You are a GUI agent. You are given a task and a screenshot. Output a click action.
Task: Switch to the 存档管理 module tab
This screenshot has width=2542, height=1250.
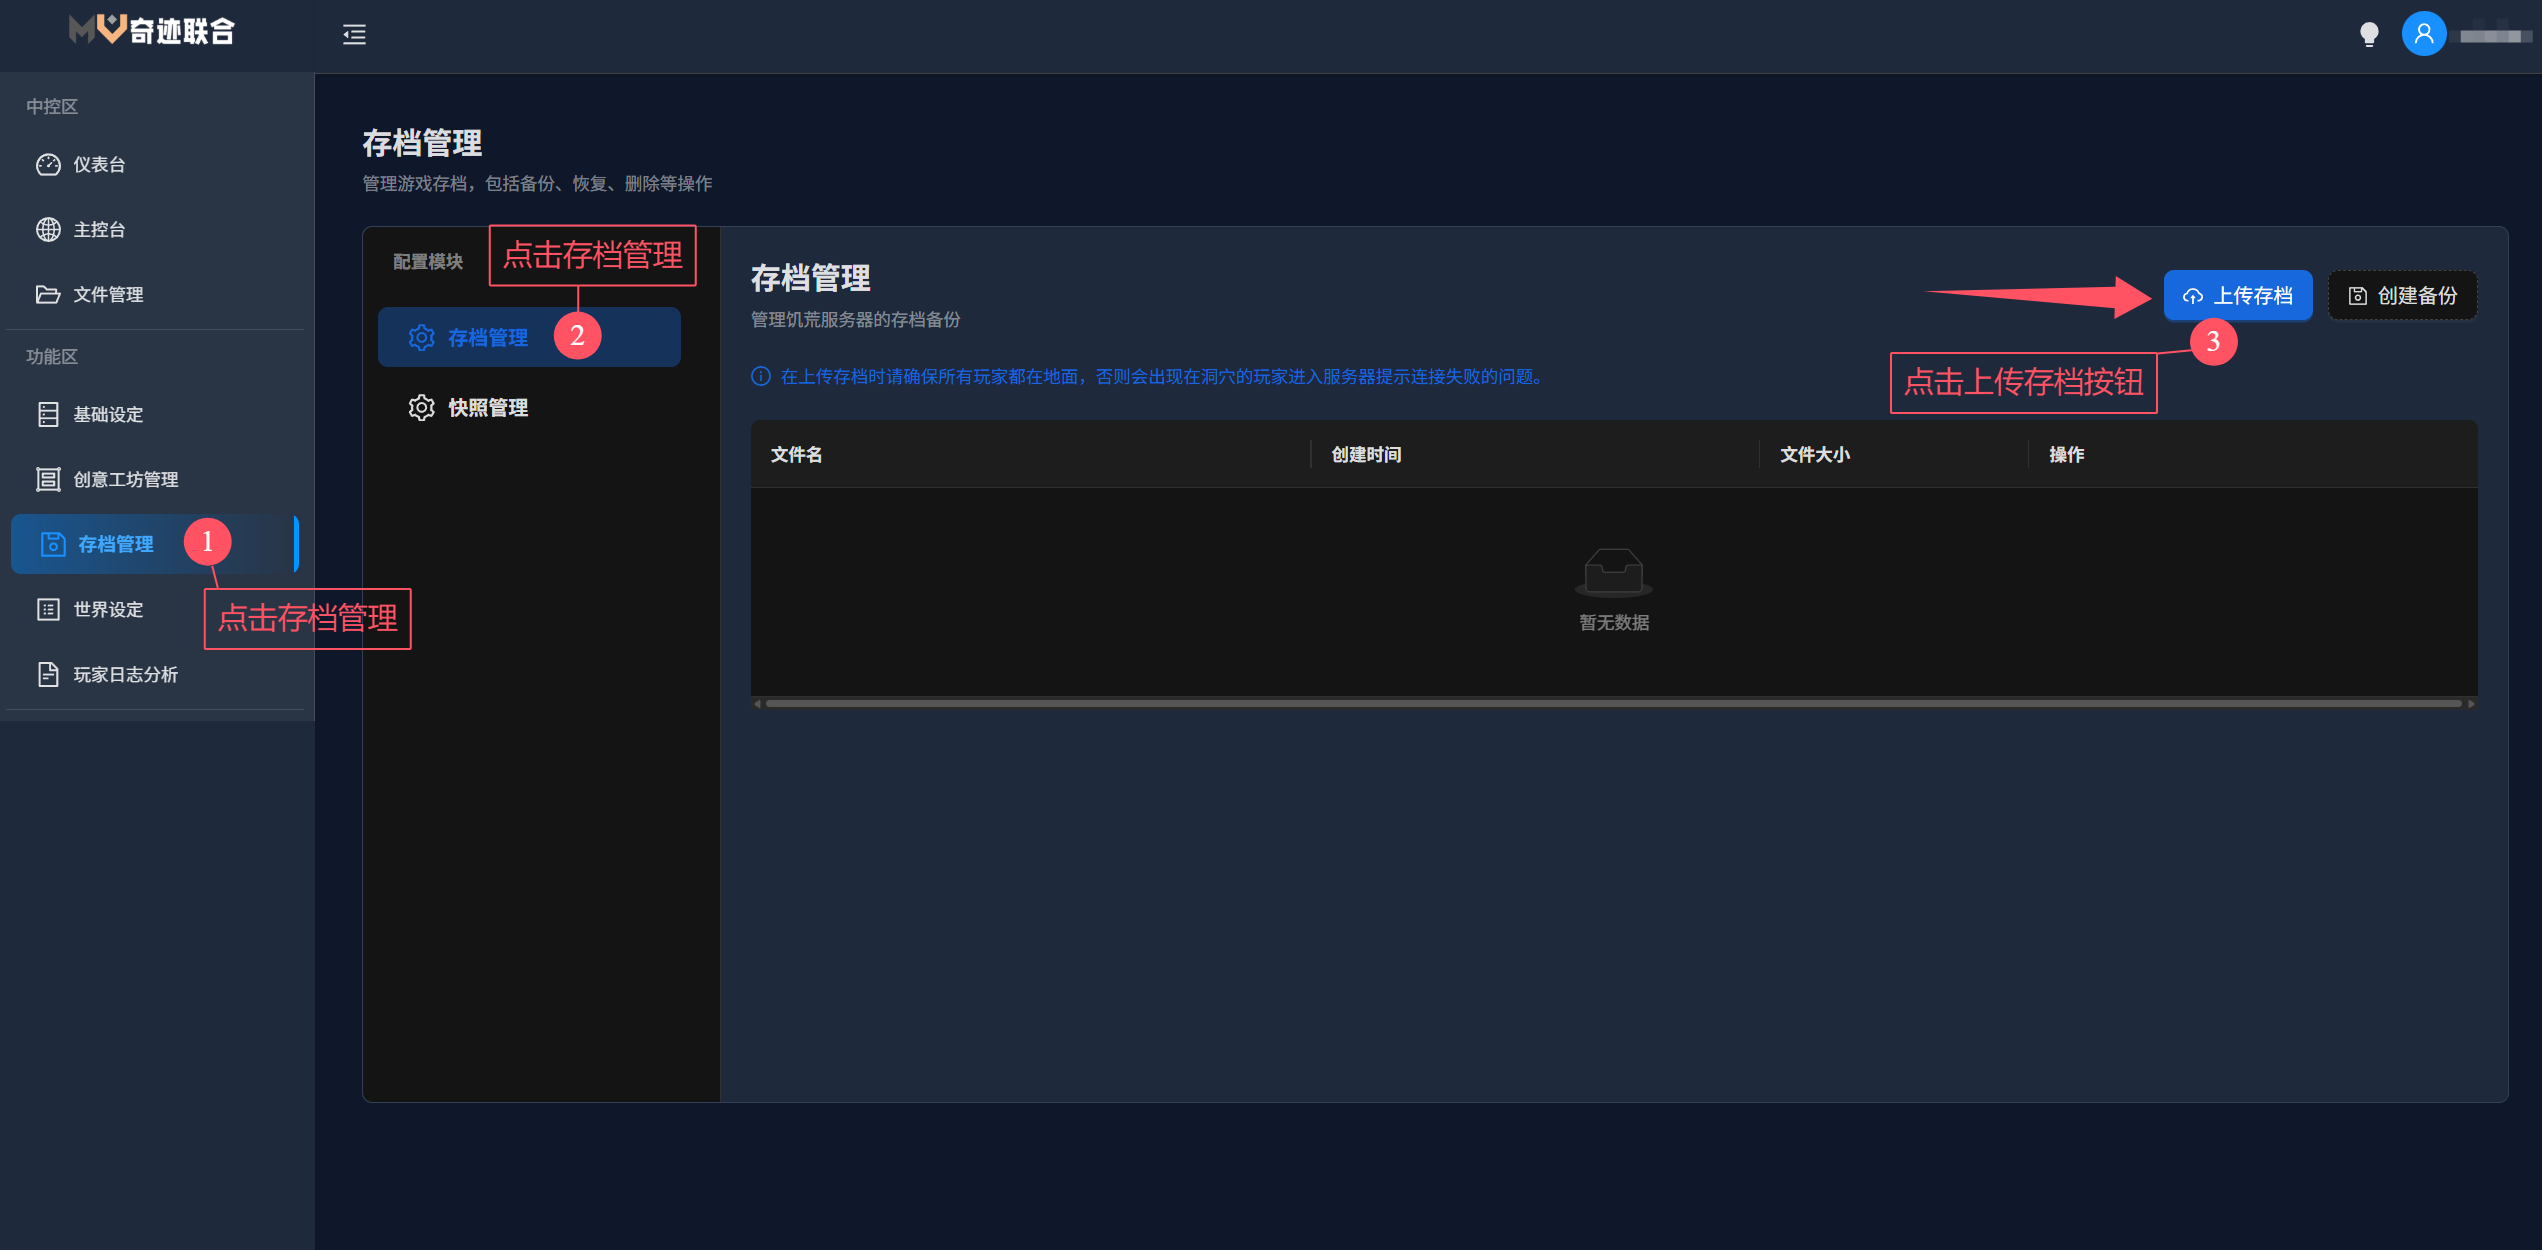pos(489,337)
